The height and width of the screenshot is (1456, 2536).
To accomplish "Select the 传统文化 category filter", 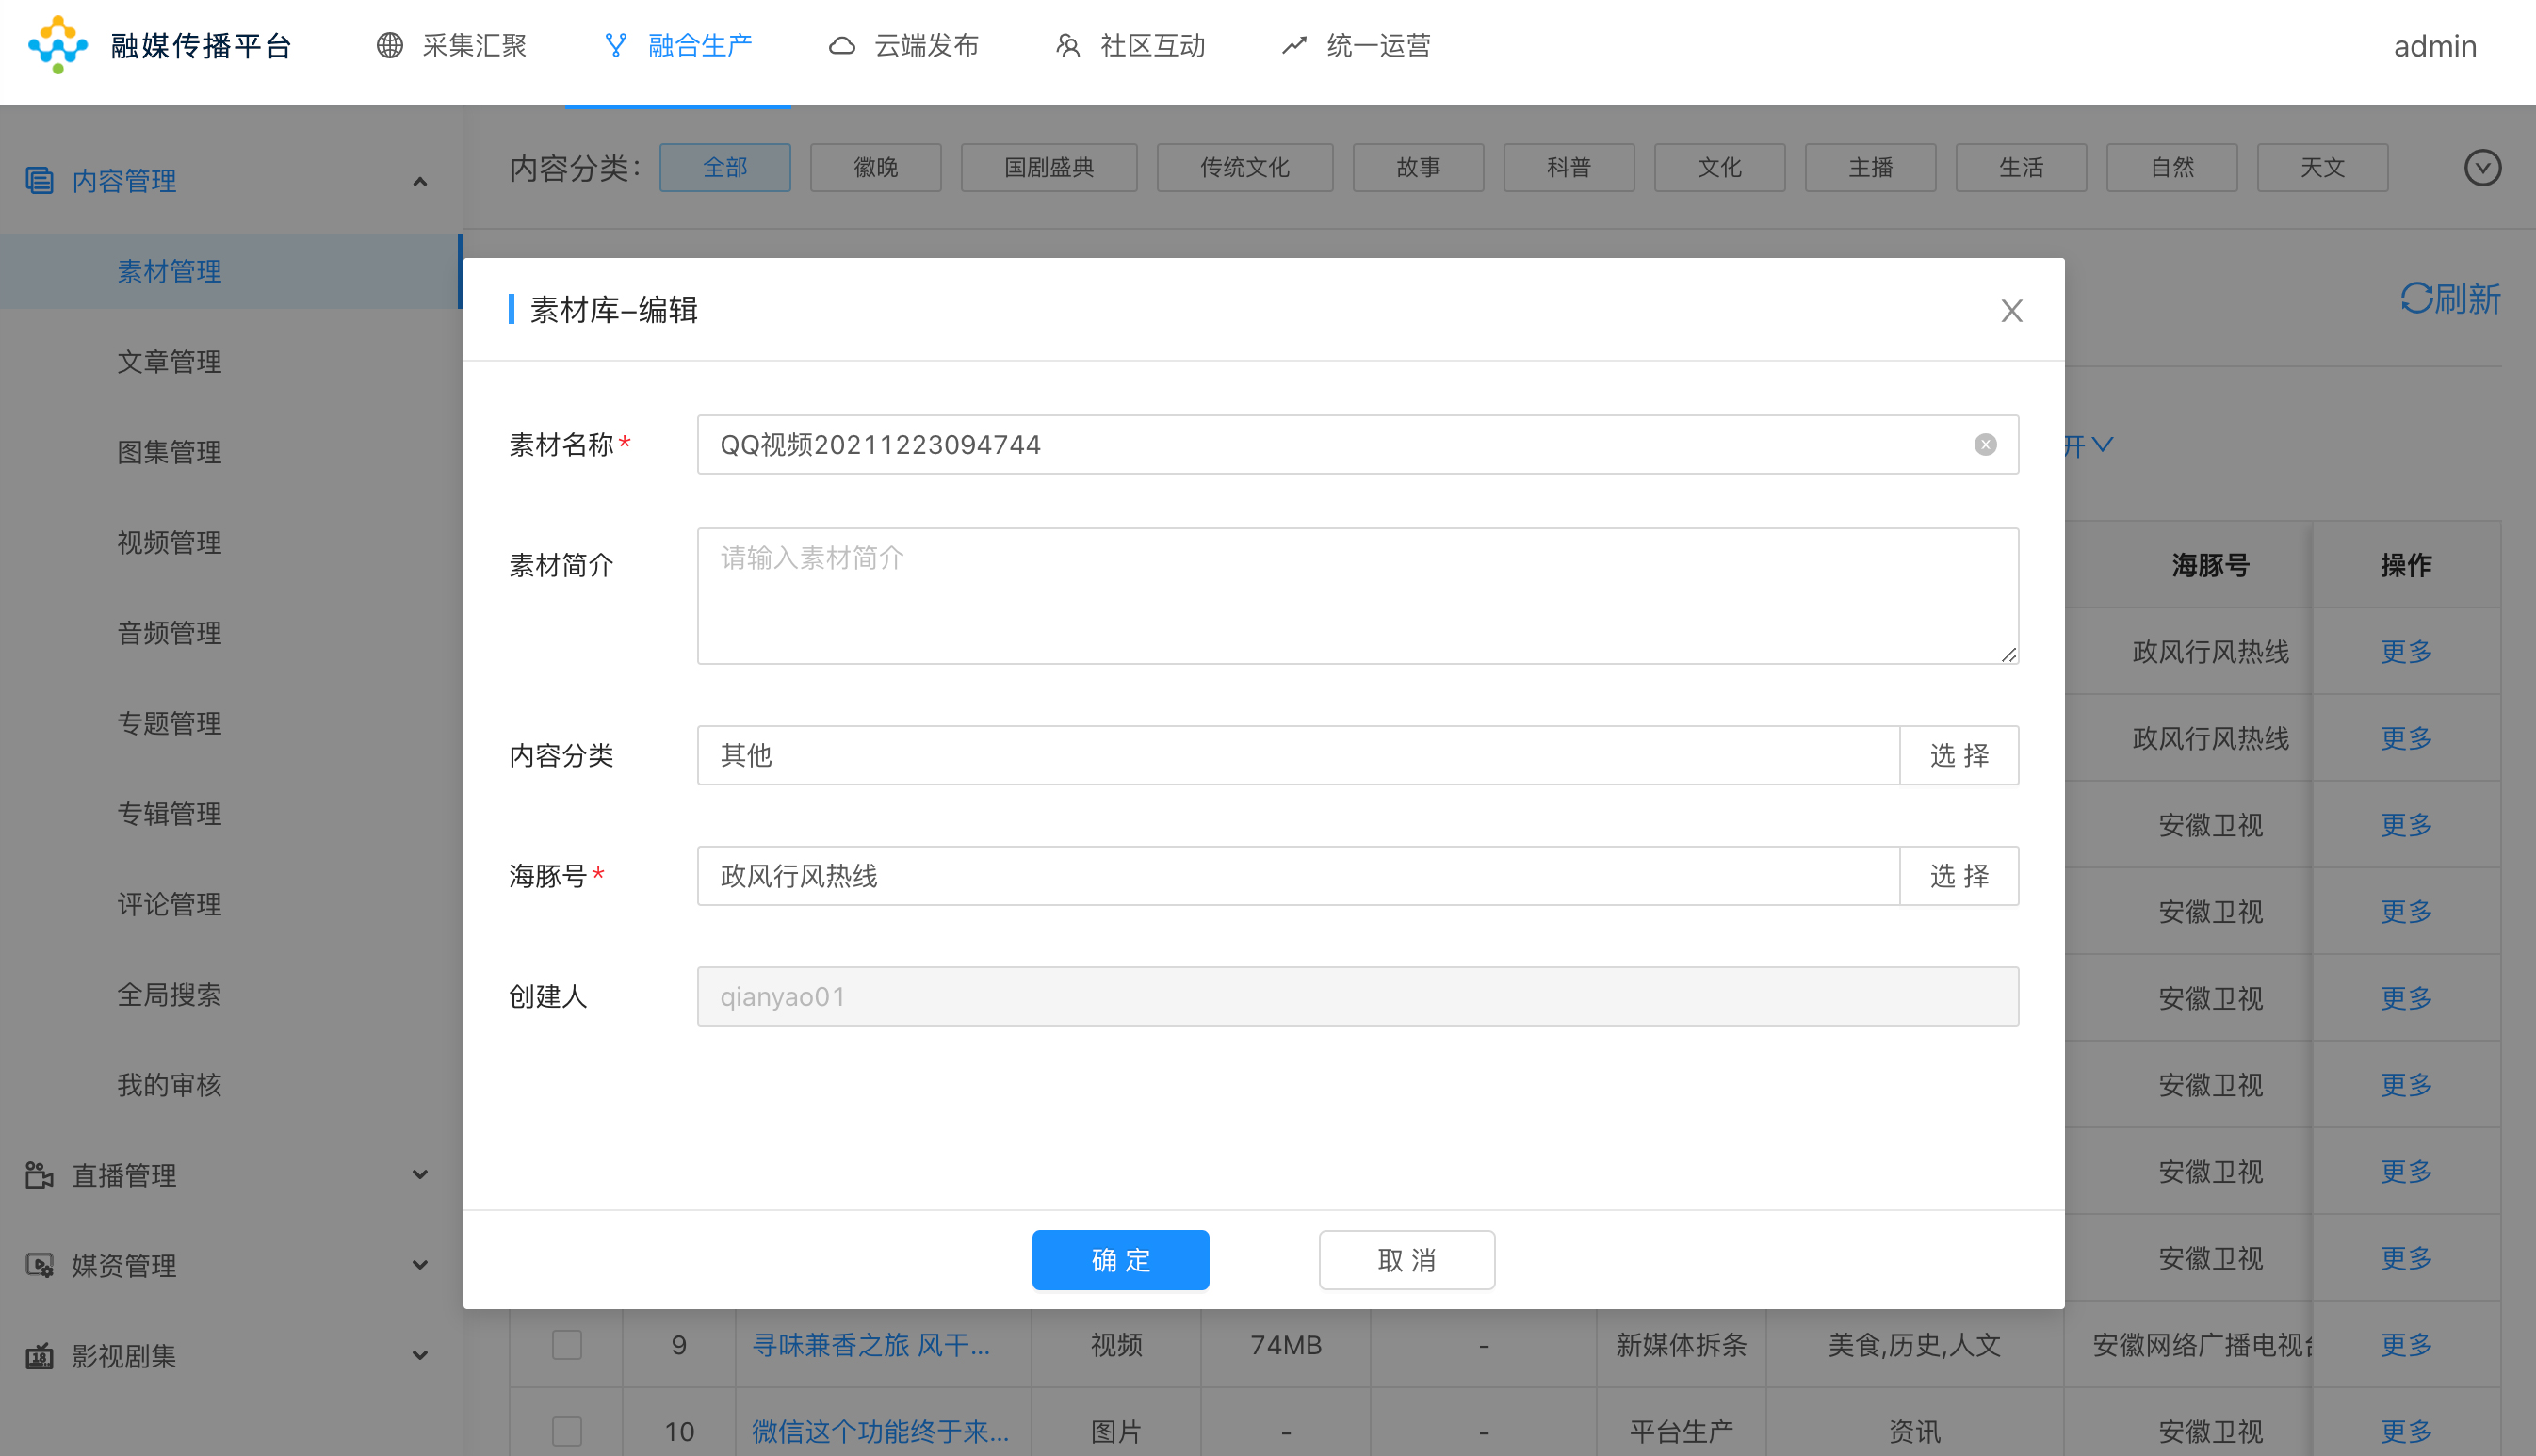I will (1245, 167).
